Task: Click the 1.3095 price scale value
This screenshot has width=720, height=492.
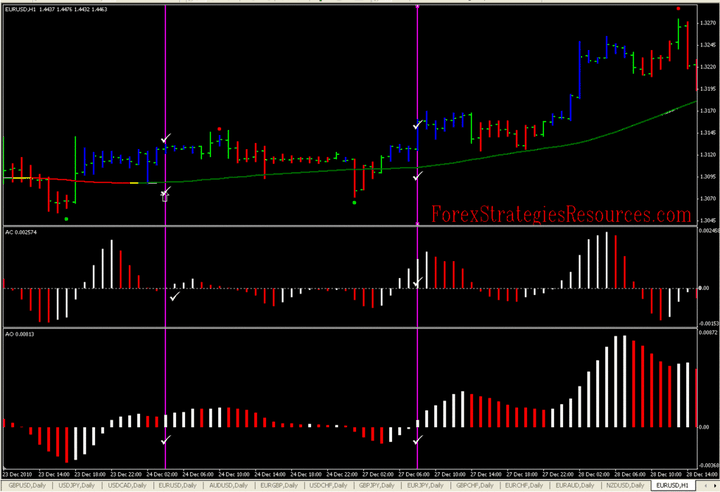Action: tap(708, 177)
